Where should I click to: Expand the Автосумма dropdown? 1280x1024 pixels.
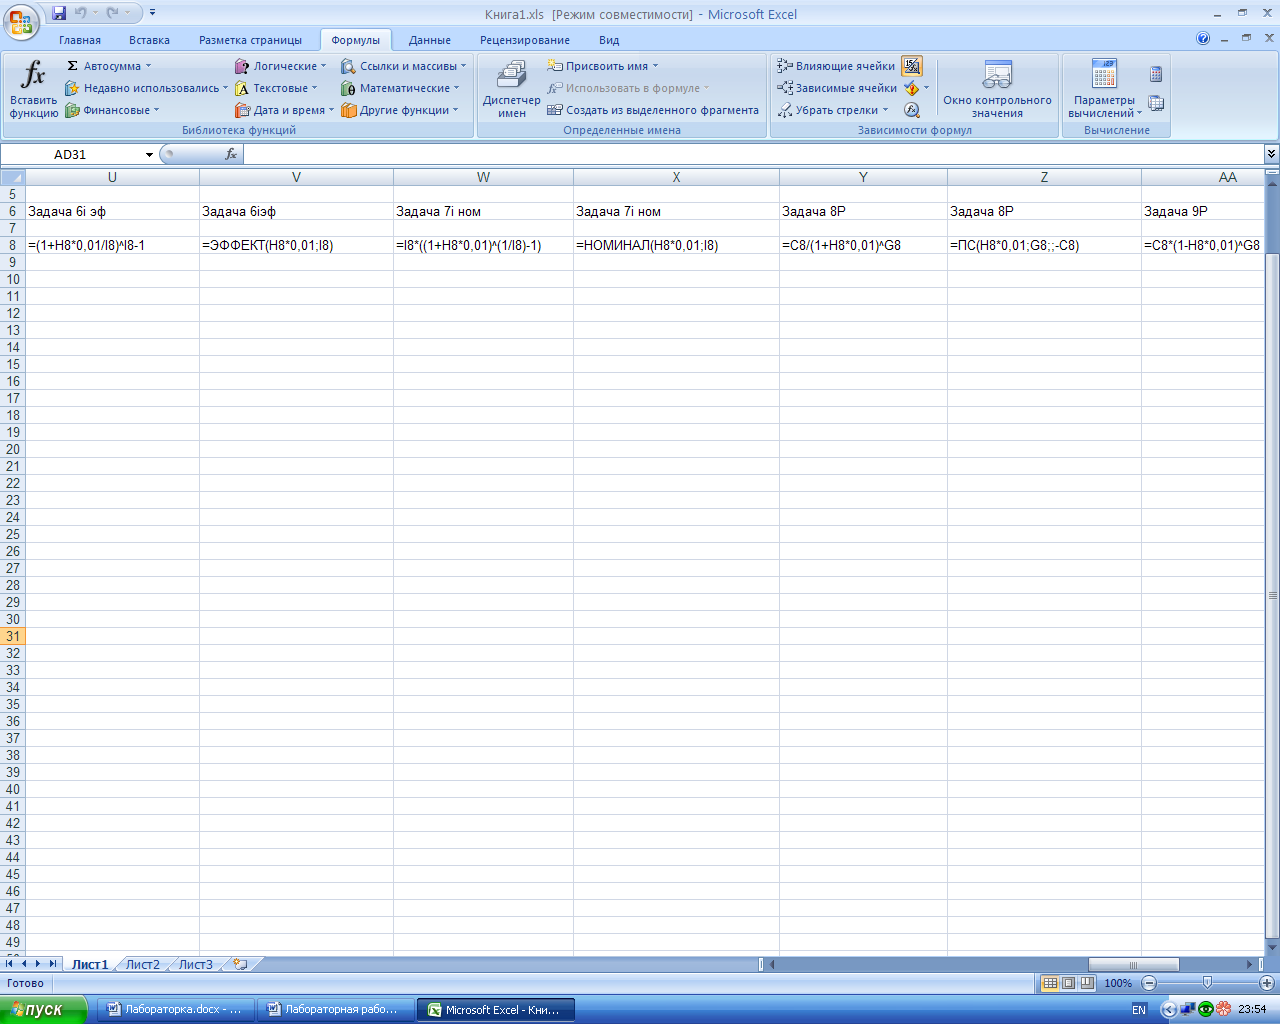pyautogui.click(x=148, y=66)
